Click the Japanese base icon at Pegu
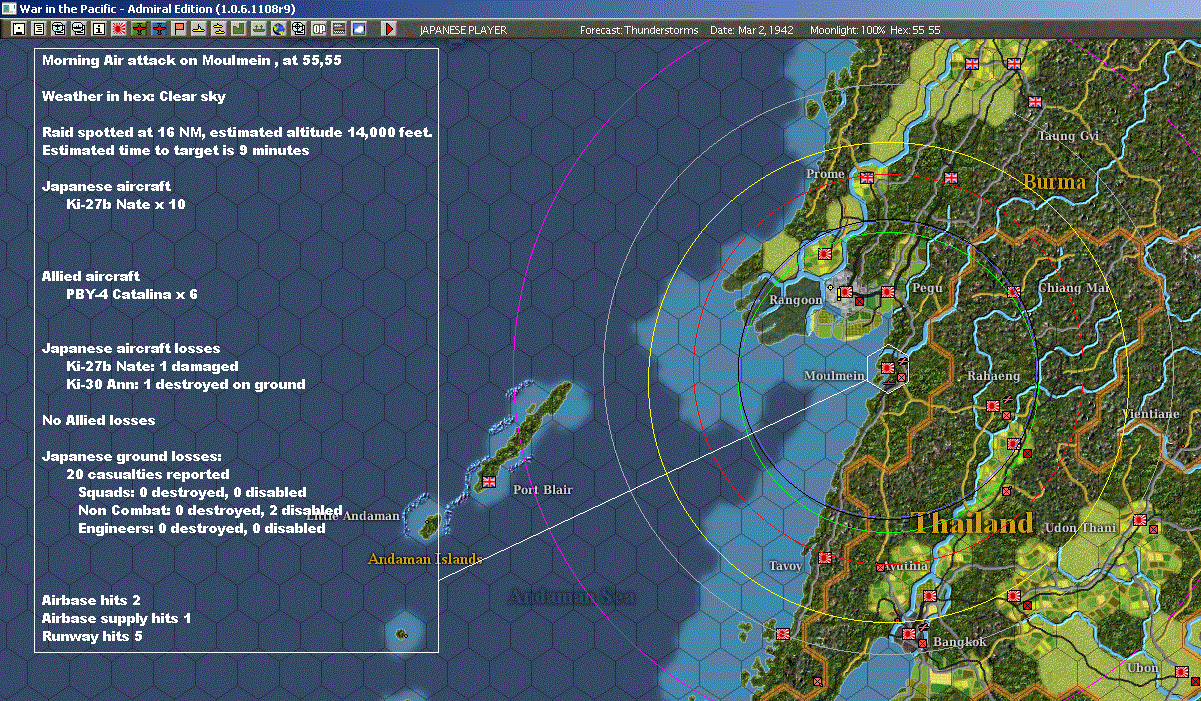 (887, 292)
